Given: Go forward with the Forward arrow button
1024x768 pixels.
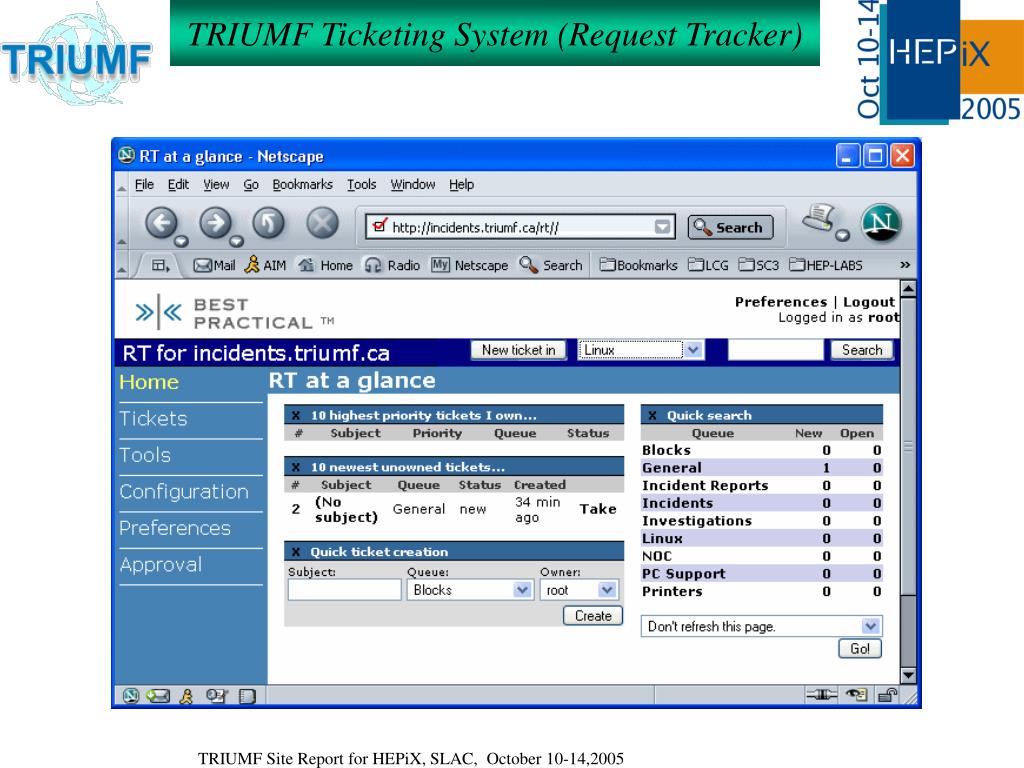Looking at the screenshot, I should (x=216, y=223).
